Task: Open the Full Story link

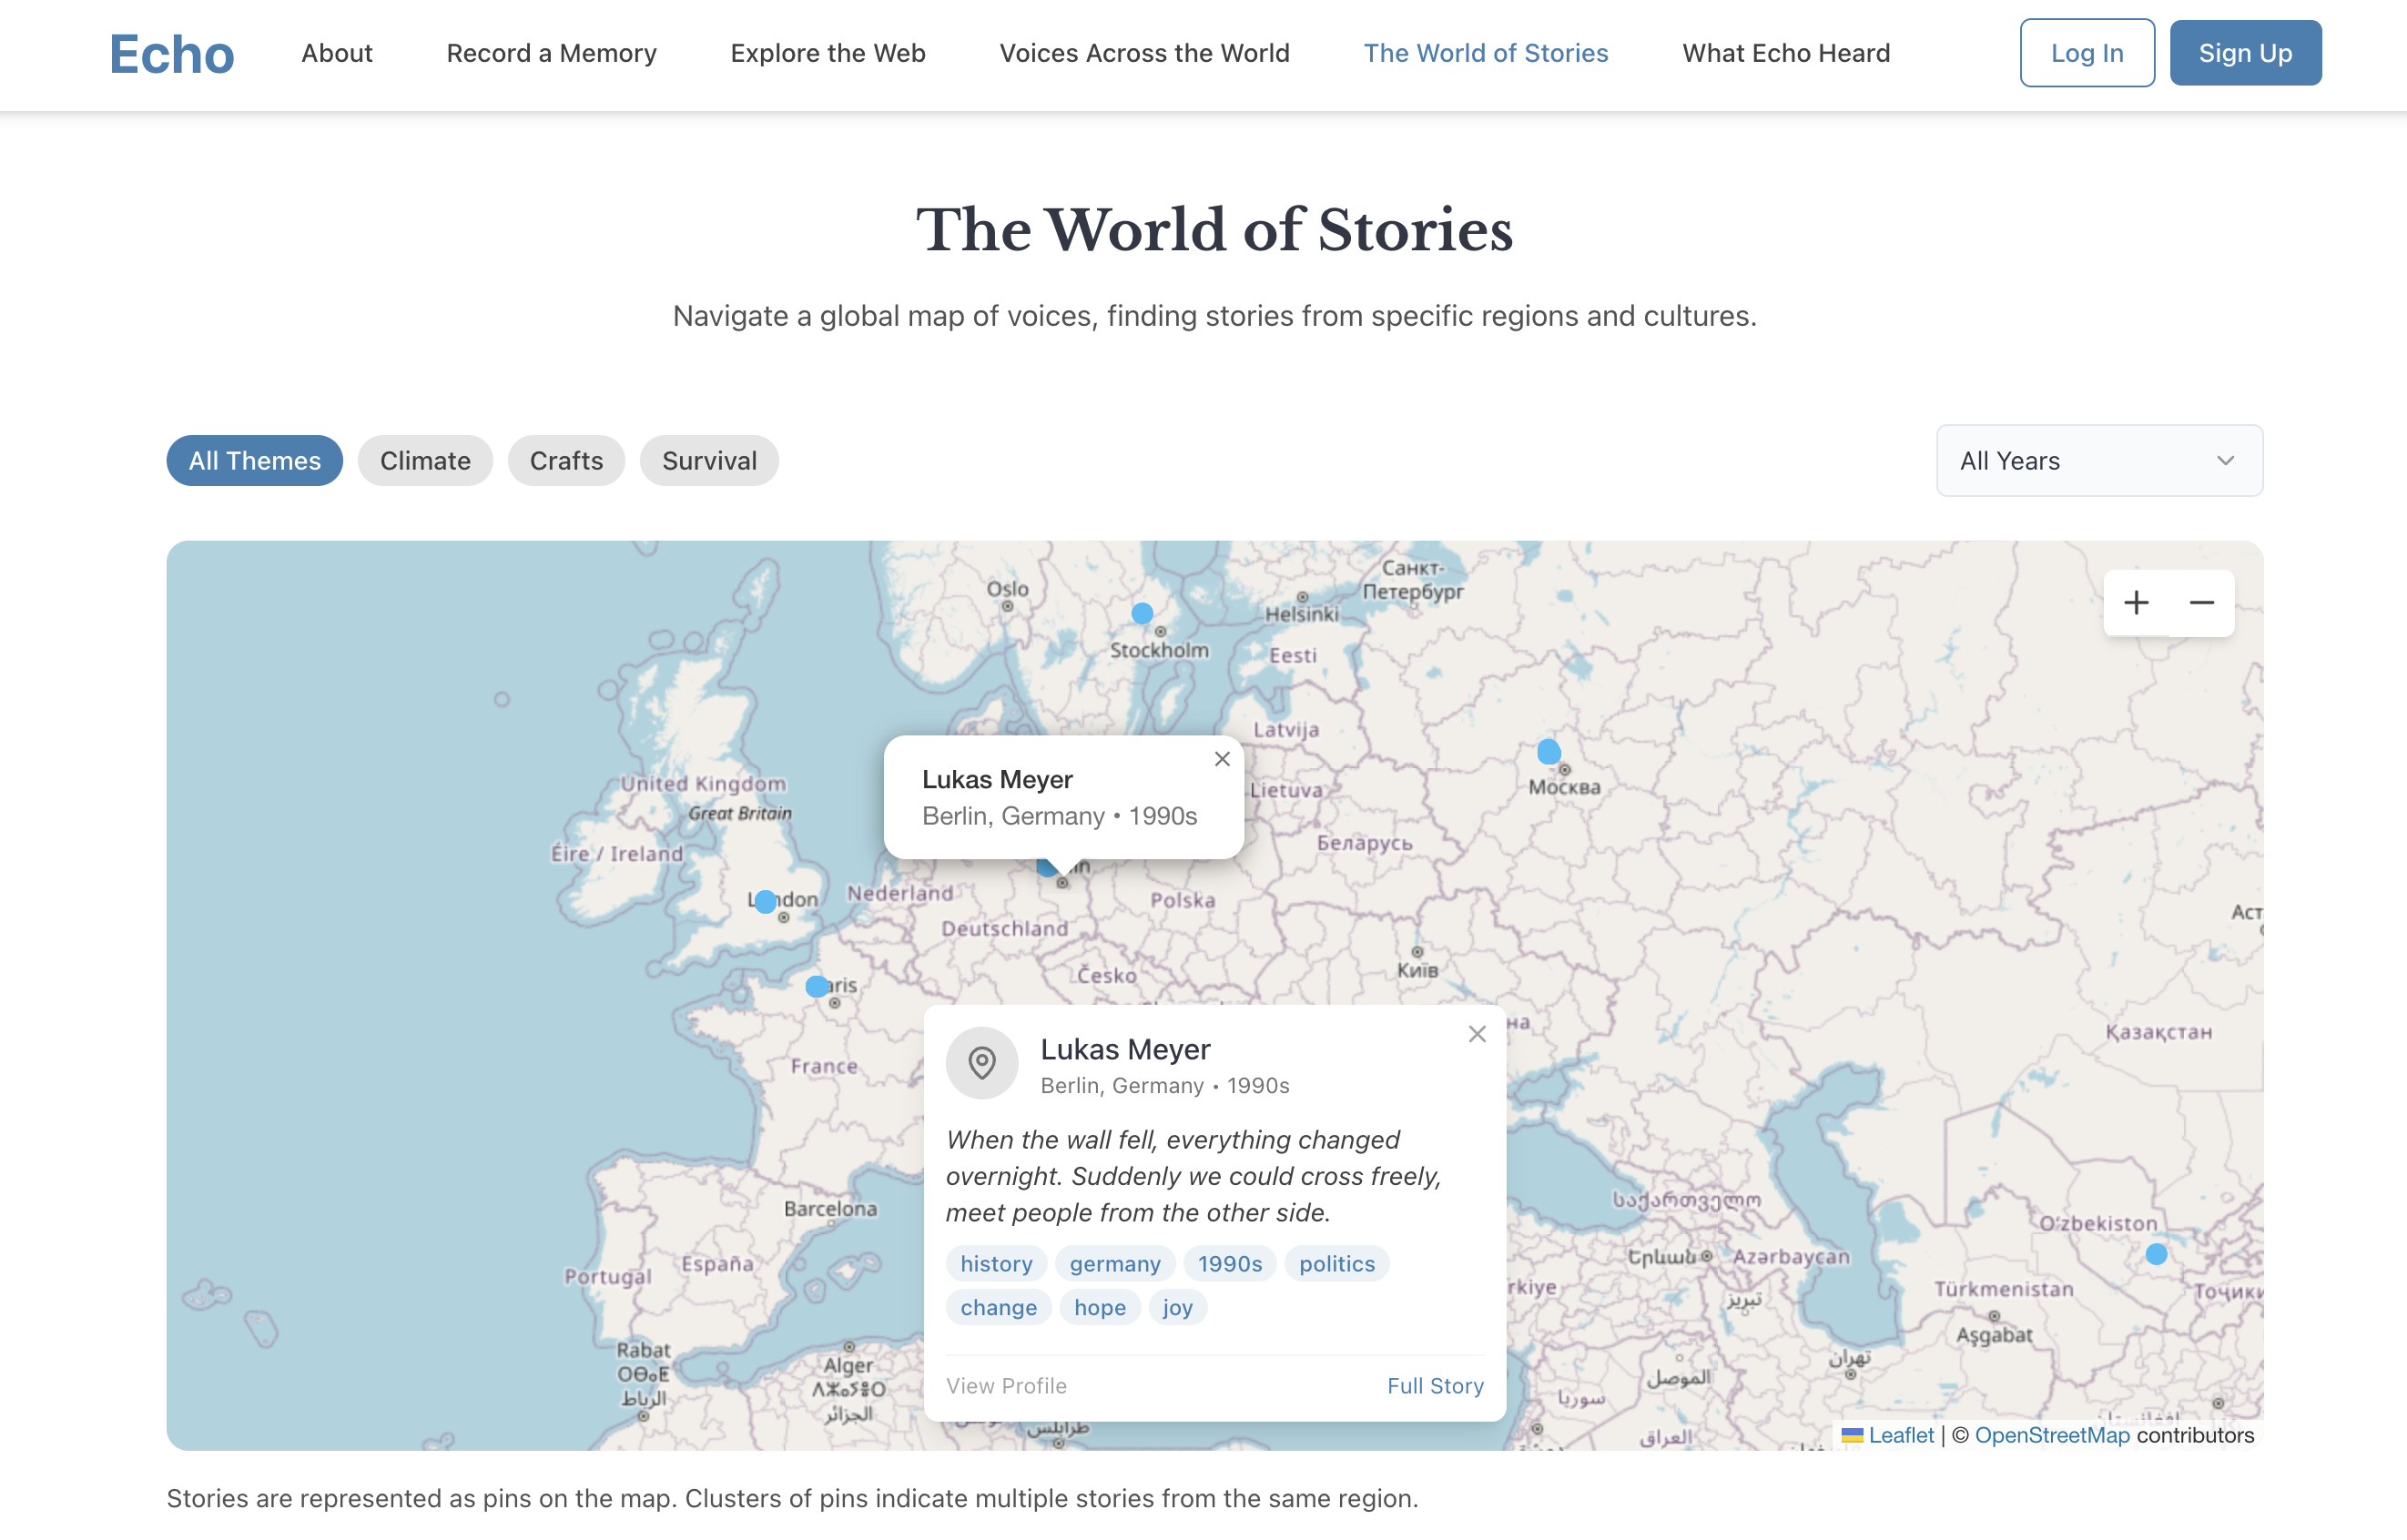Action: 1434,1386
